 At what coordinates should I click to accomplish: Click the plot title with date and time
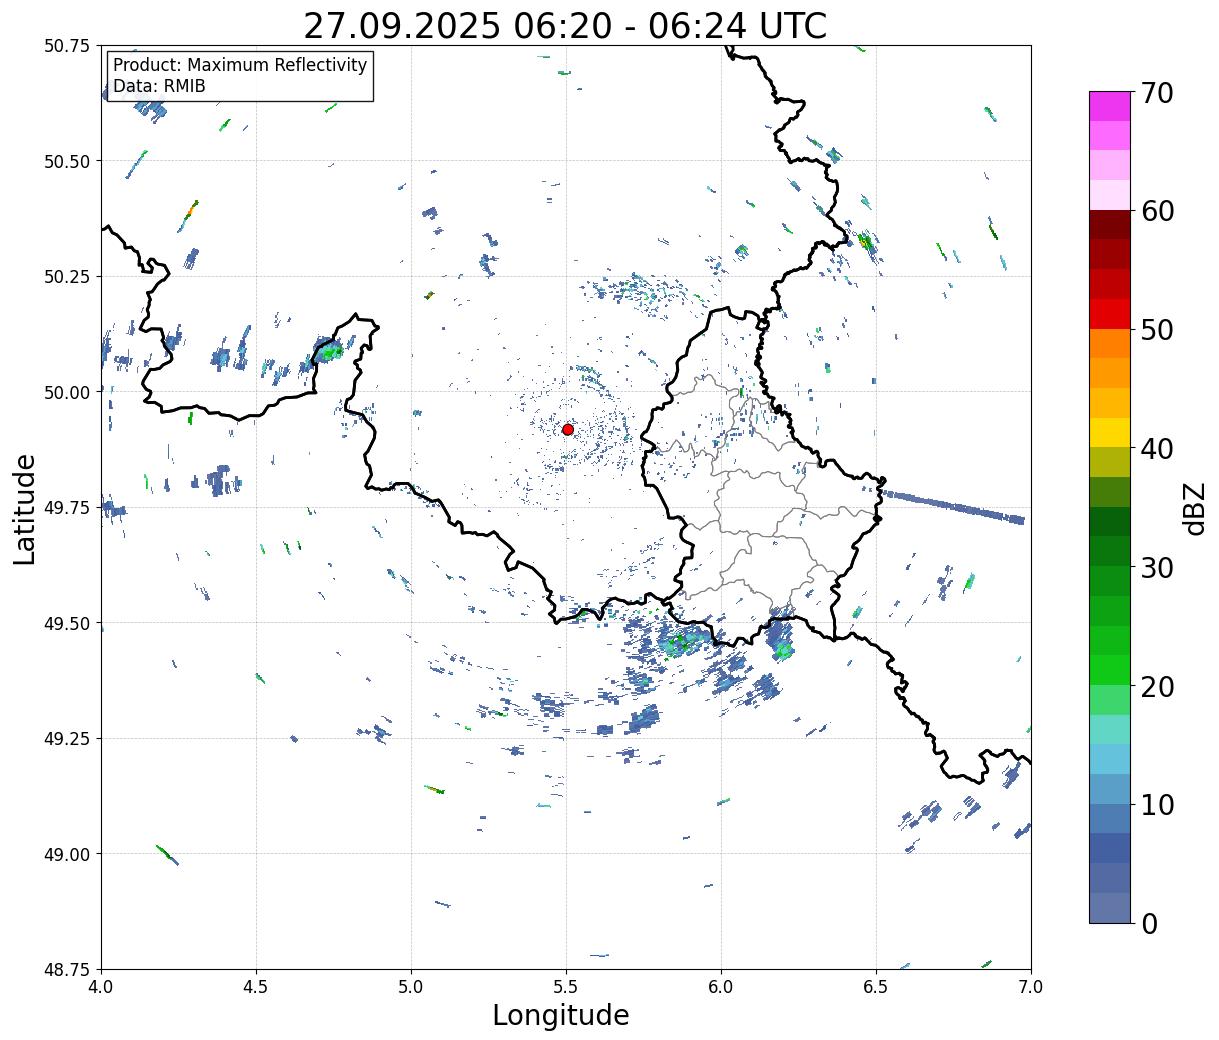click(x=565, y=26)
